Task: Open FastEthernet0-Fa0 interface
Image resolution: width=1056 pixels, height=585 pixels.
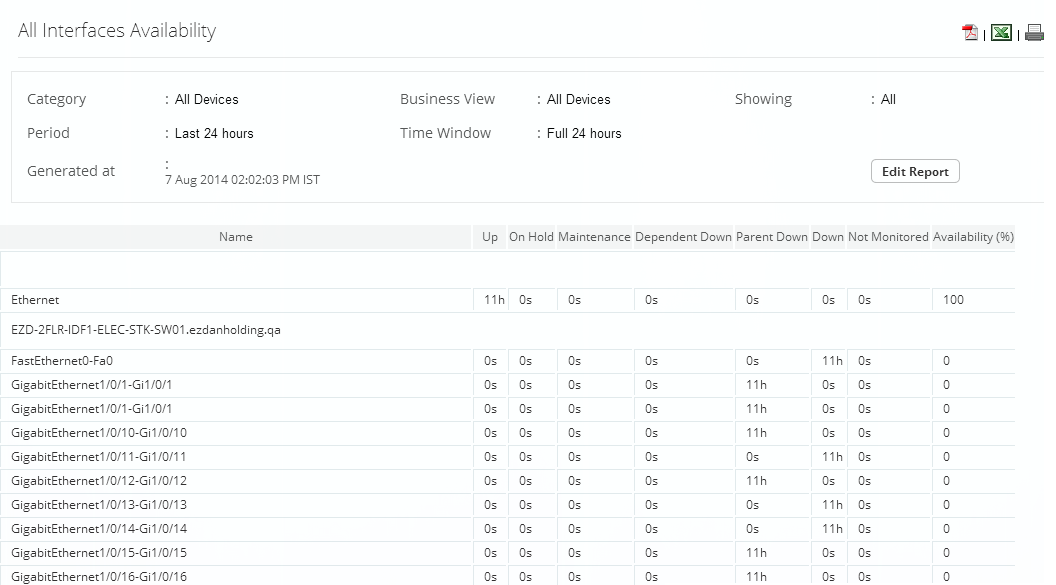Action: point(69,361)
